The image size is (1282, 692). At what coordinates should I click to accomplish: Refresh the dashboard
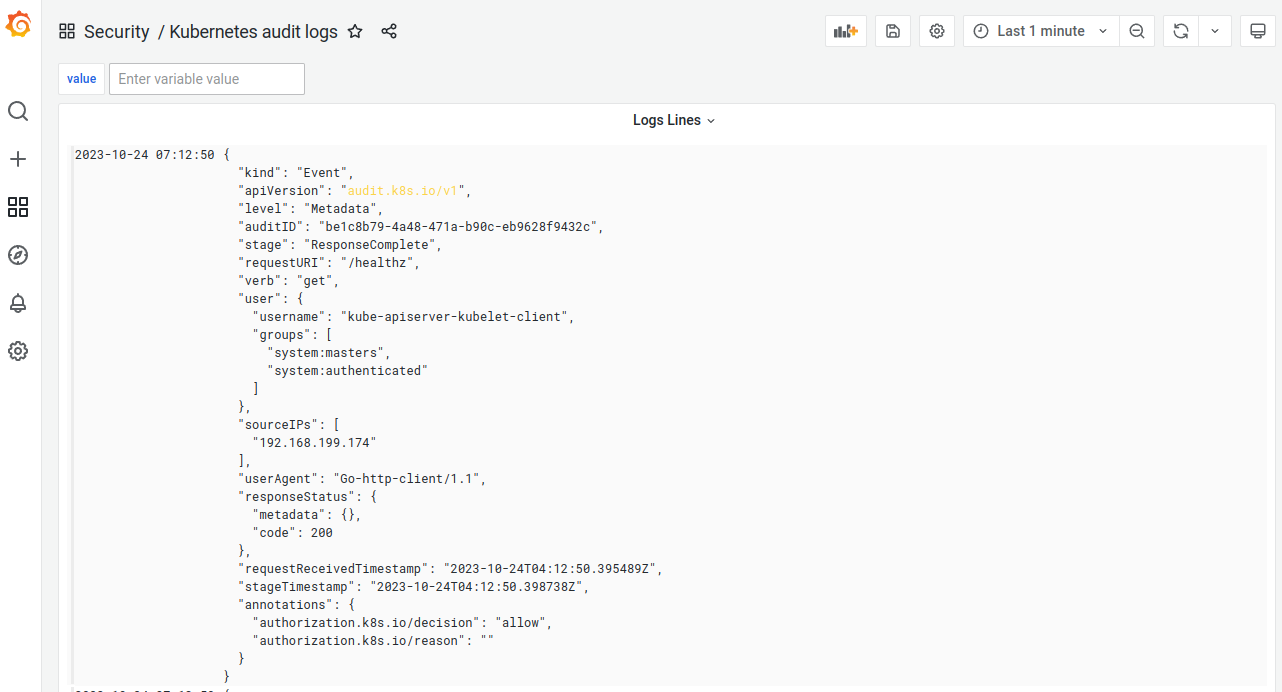[x=1181, y=31]
